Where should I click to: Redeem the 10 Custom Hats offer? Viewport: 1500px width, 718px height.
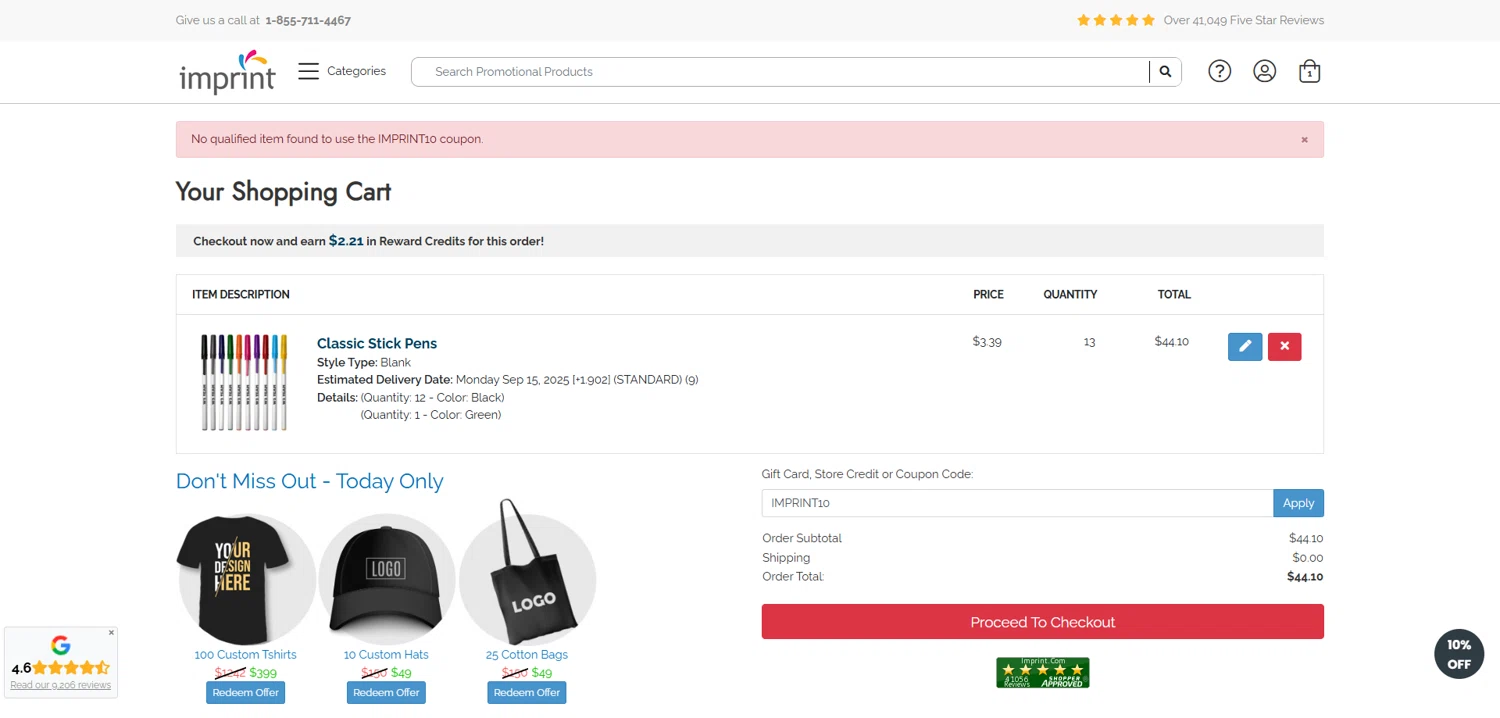click(386, 692)
